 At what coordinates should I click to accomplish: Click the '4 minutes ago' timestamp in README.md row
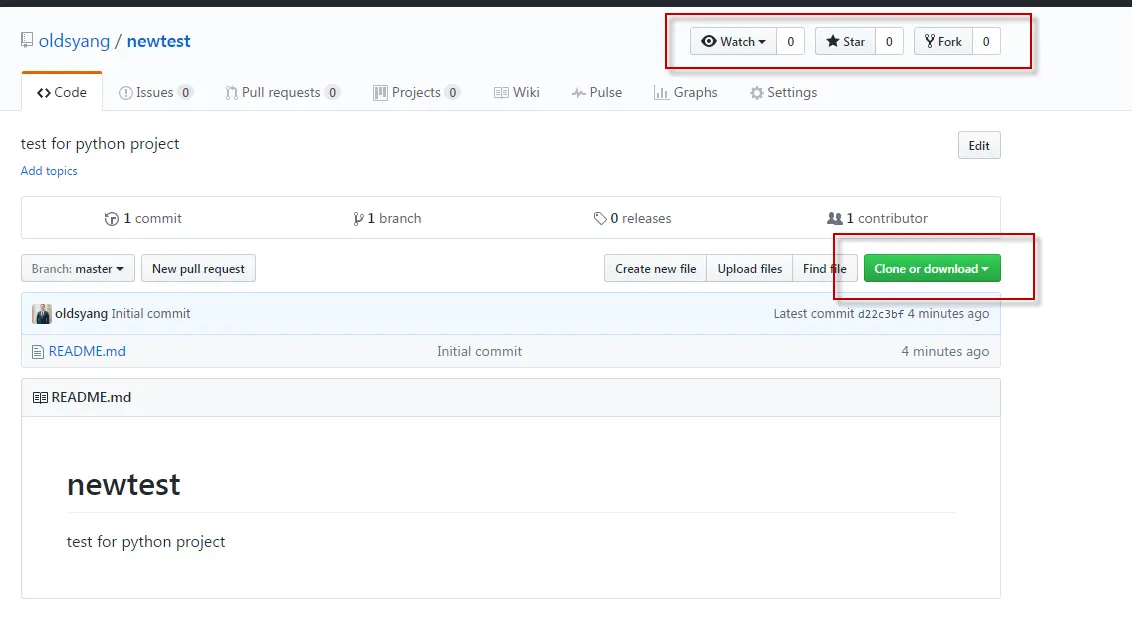(945, 352)
